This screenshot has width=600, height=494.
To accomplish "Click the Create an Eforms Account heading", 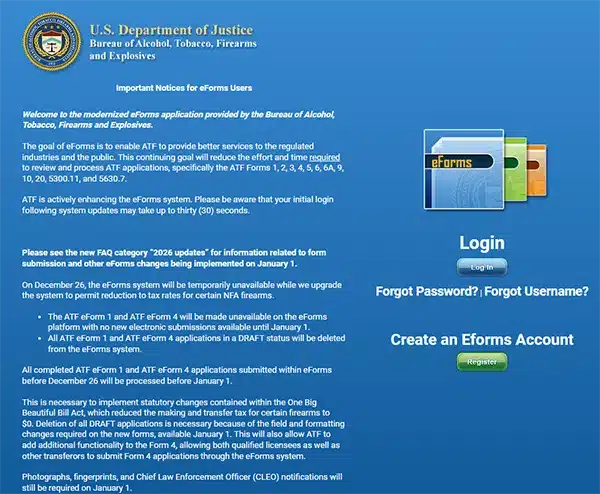I will (x=481, y=340).
